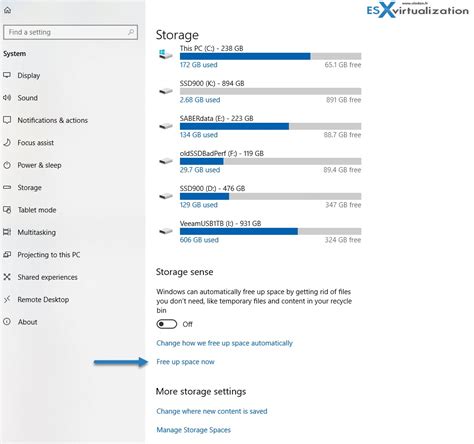Open Notifications & actions settings
The width and height of the screenshot is (474, 444).
[x=52, y=120]
